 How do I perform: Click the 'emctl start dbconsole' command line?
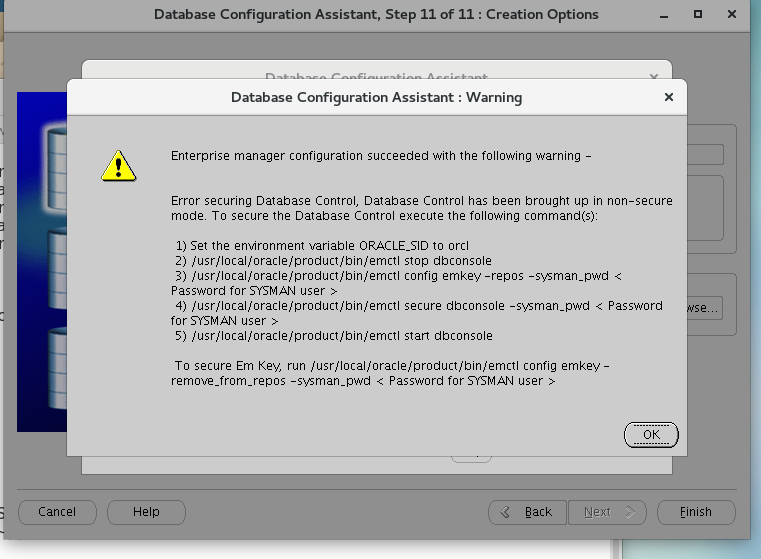[x=334, y=336]
